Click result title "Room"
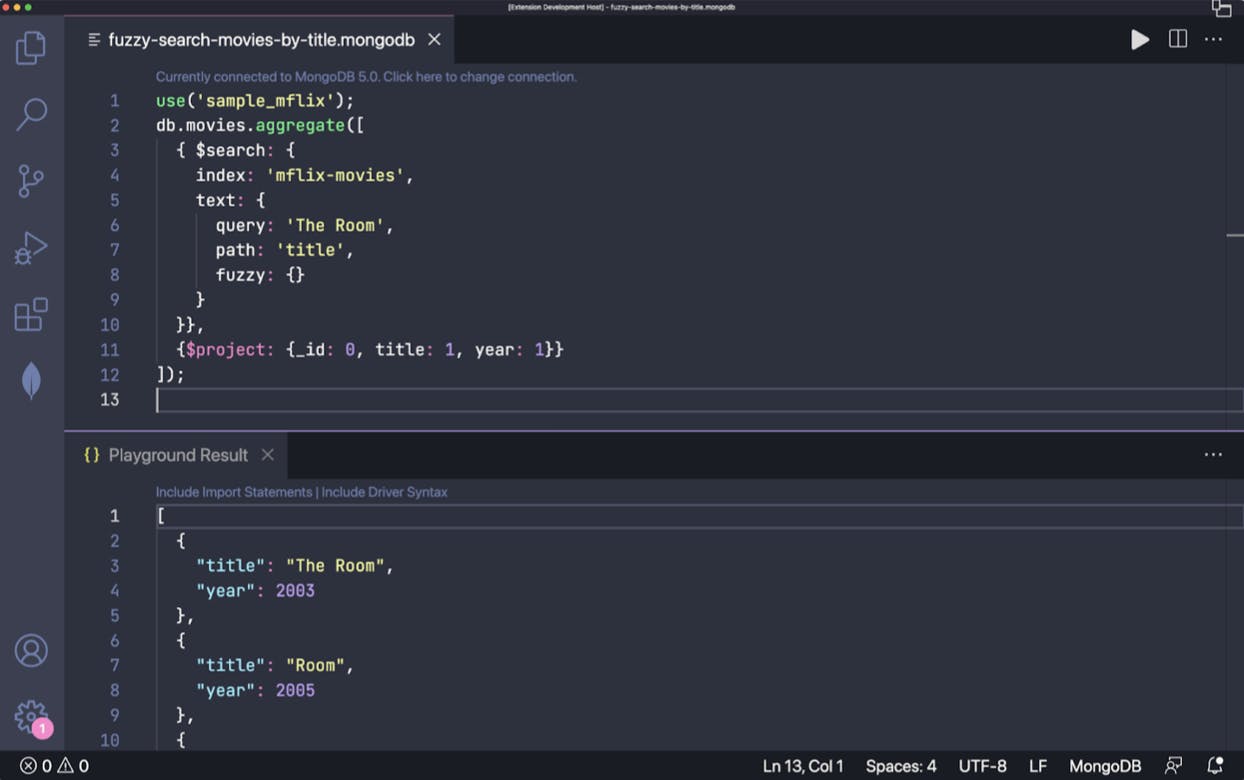This screenshot has height=780, width=1244. 315,665
